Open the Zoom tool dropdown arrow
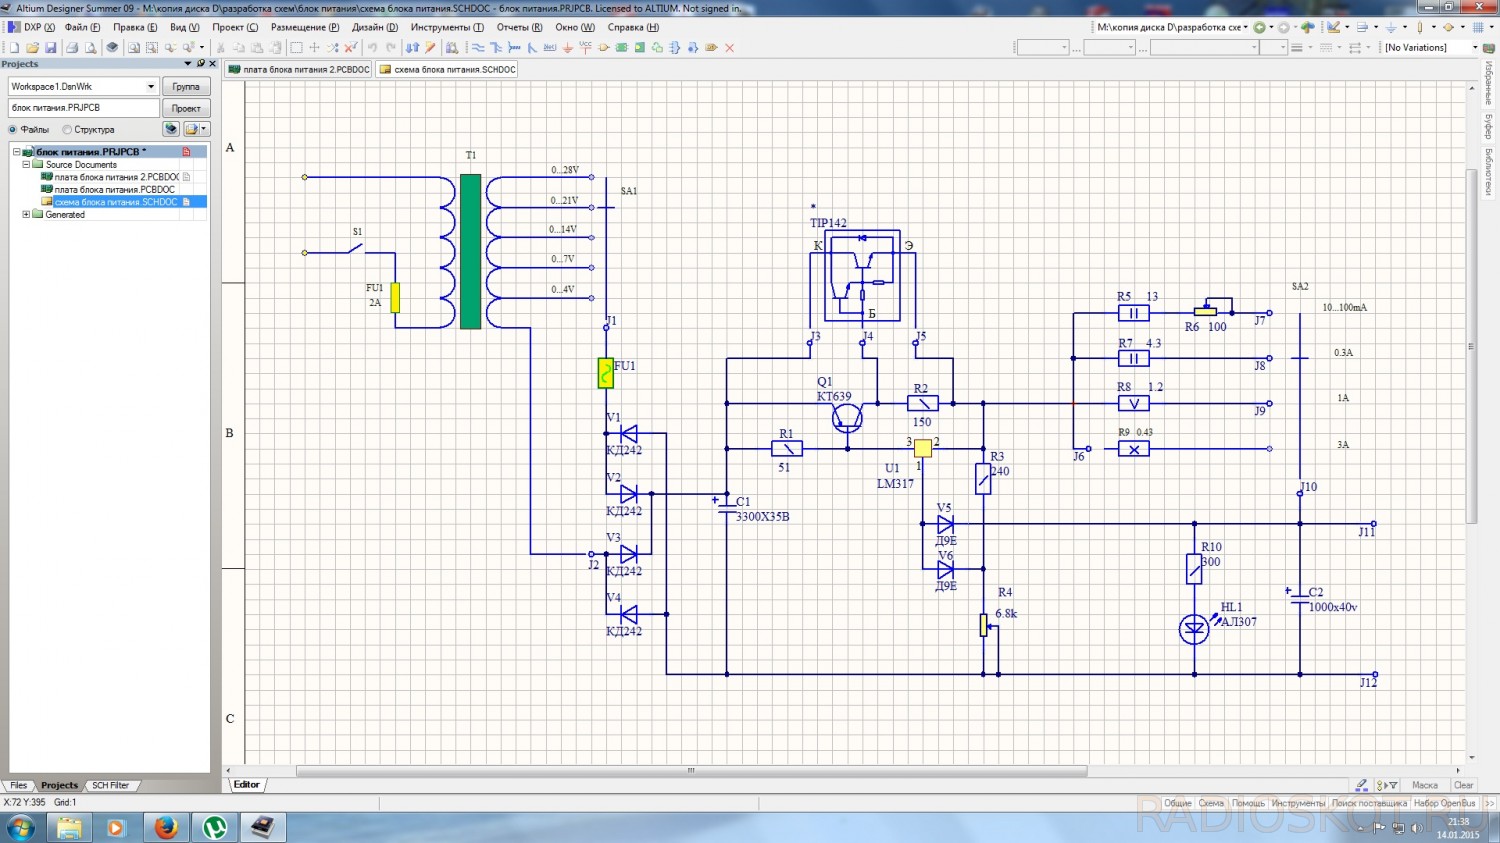The image size is (1500, 843). tap(201, 47)
